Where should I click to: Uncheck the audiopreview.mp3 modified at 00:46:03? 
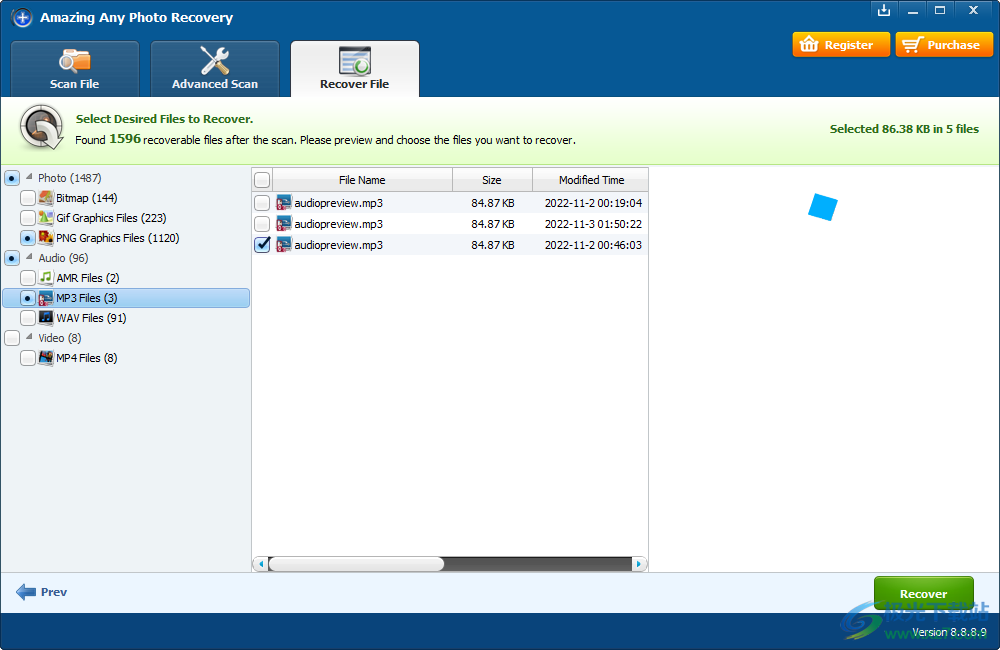(x=262, y=245)
